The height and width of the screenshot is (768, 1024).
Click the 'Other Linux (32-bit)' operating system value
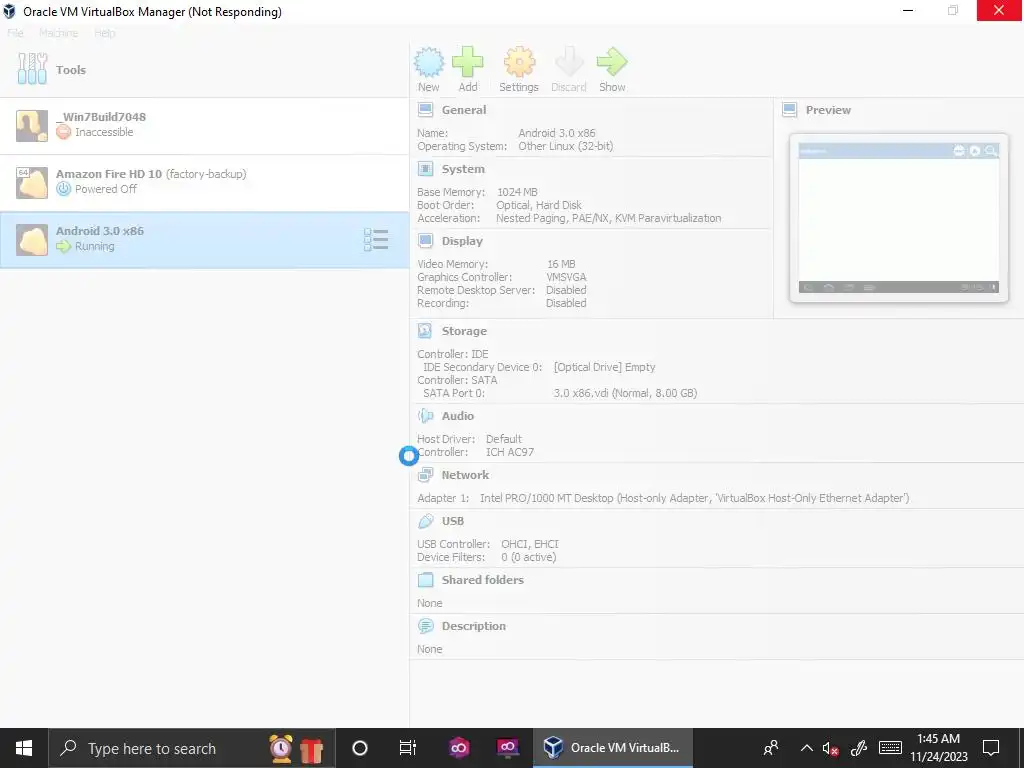pos(566,146)
